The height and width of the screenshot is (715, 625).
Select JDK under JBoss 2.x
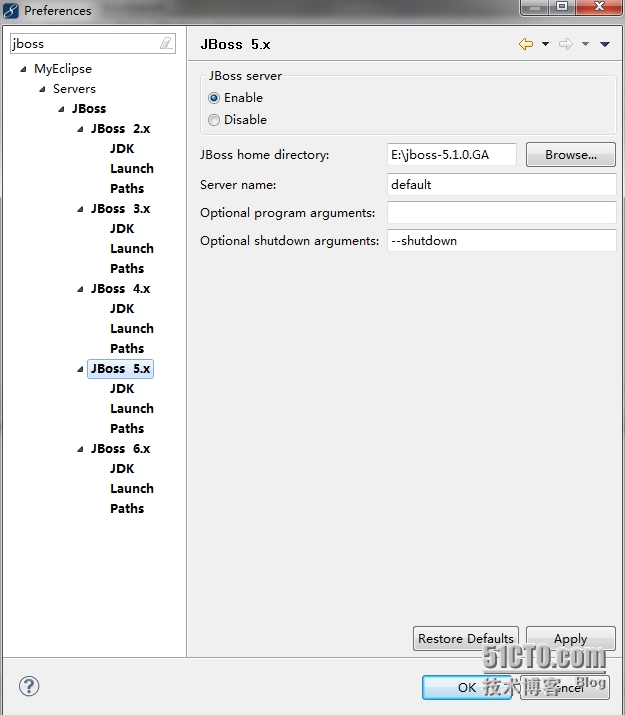pos(122,149)
